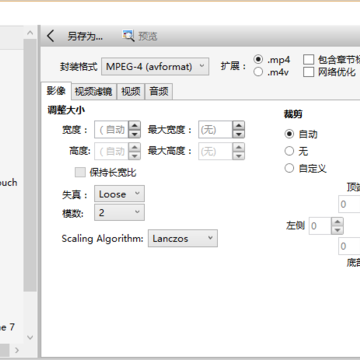The width and height of the screenshot is (360, 360).
Task: Switch to the 视频 tab
Action: click(x=131, y=91)
